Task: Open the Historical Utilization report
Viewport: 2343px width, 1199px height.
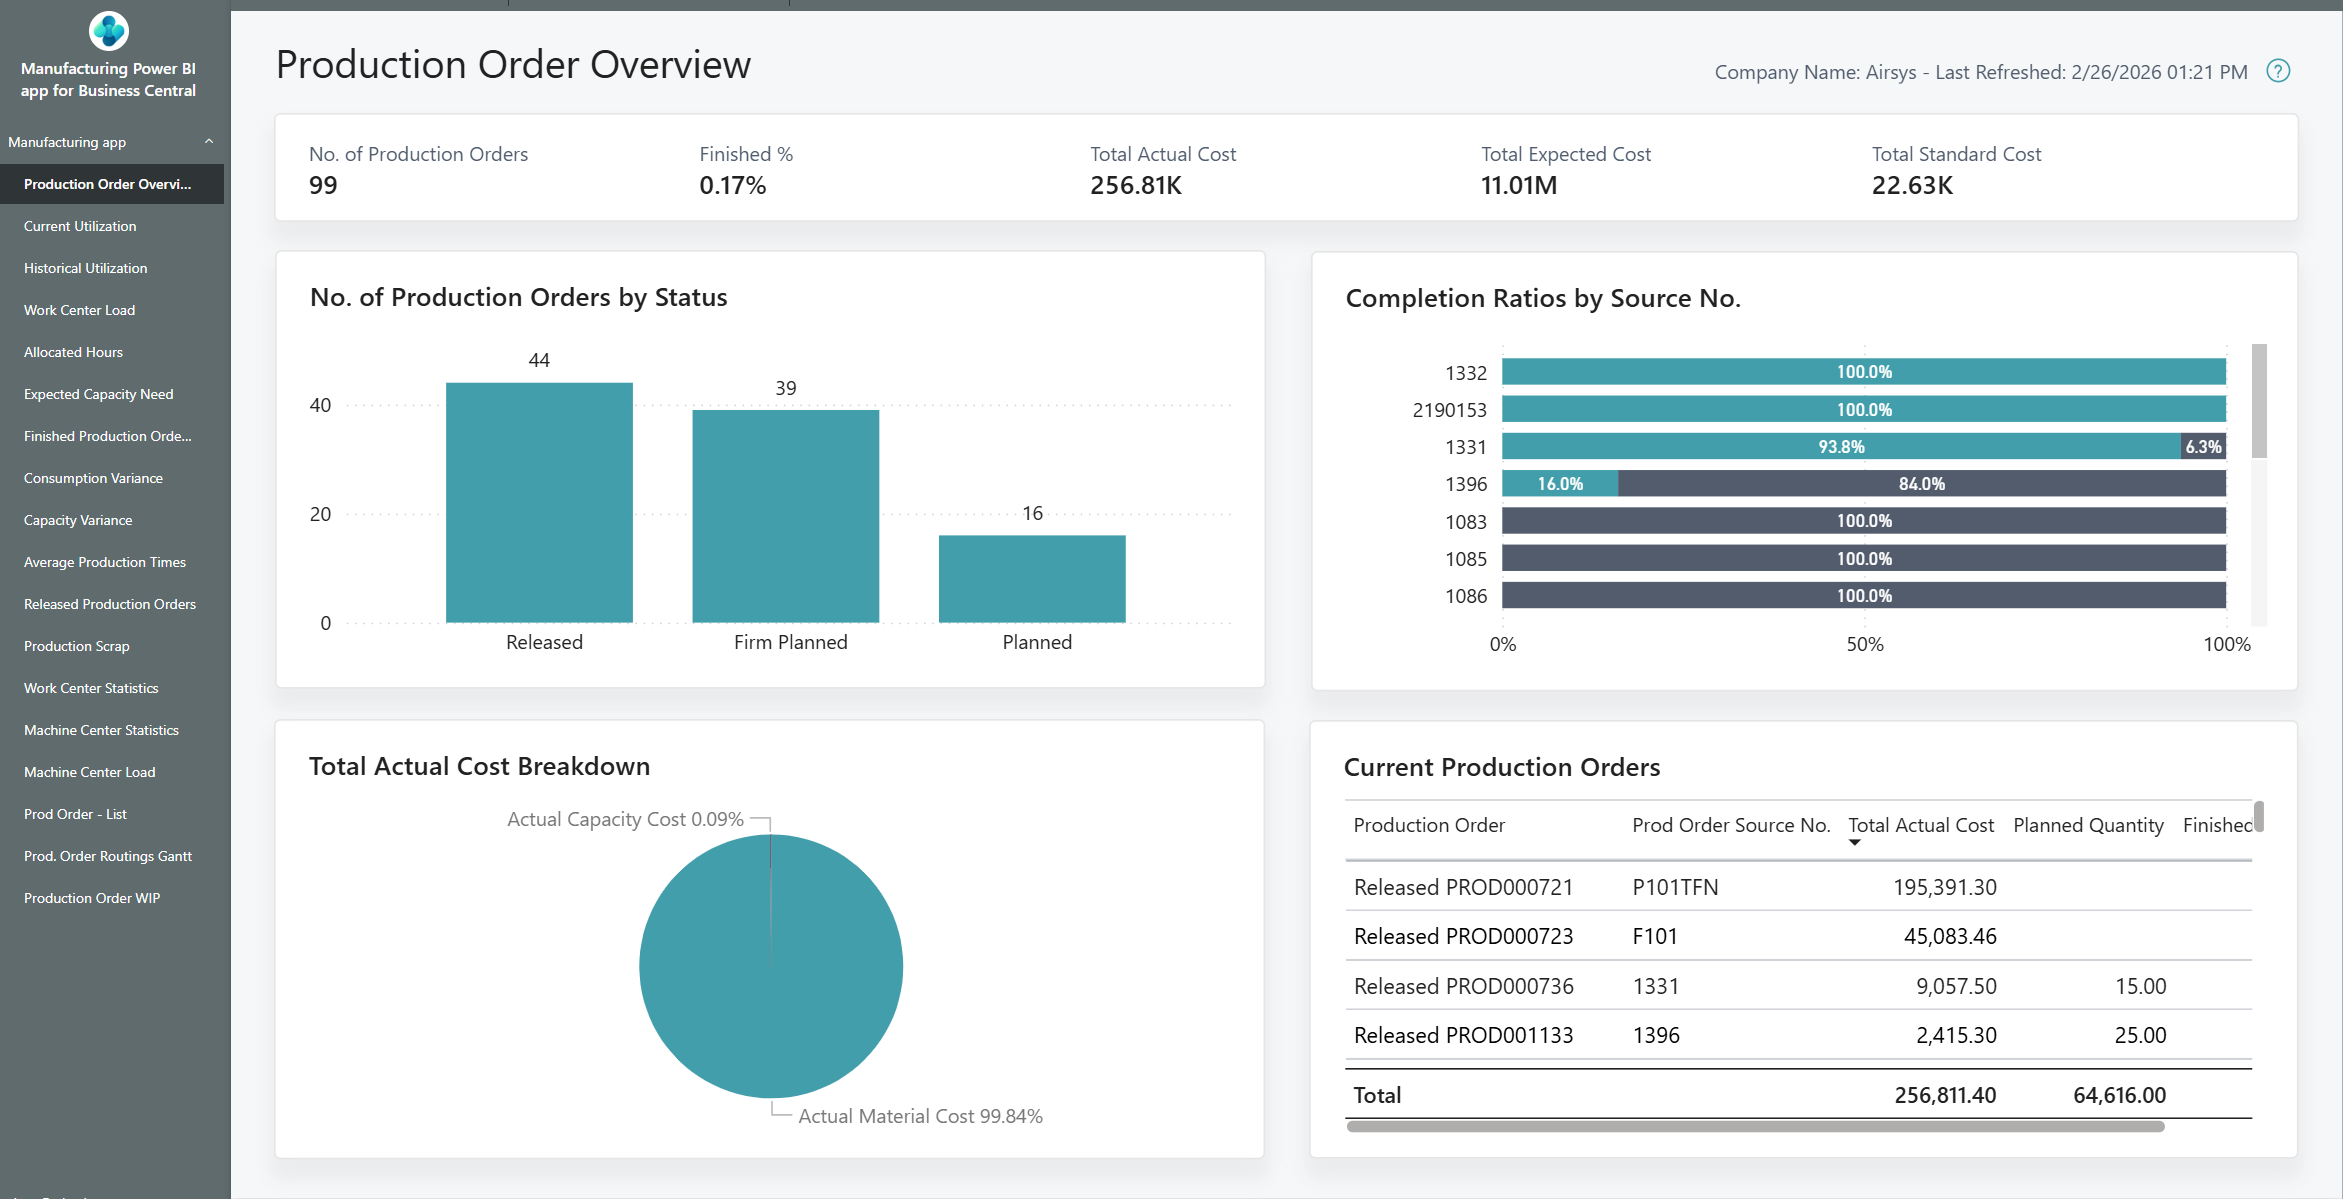Action: pos(85,268)
